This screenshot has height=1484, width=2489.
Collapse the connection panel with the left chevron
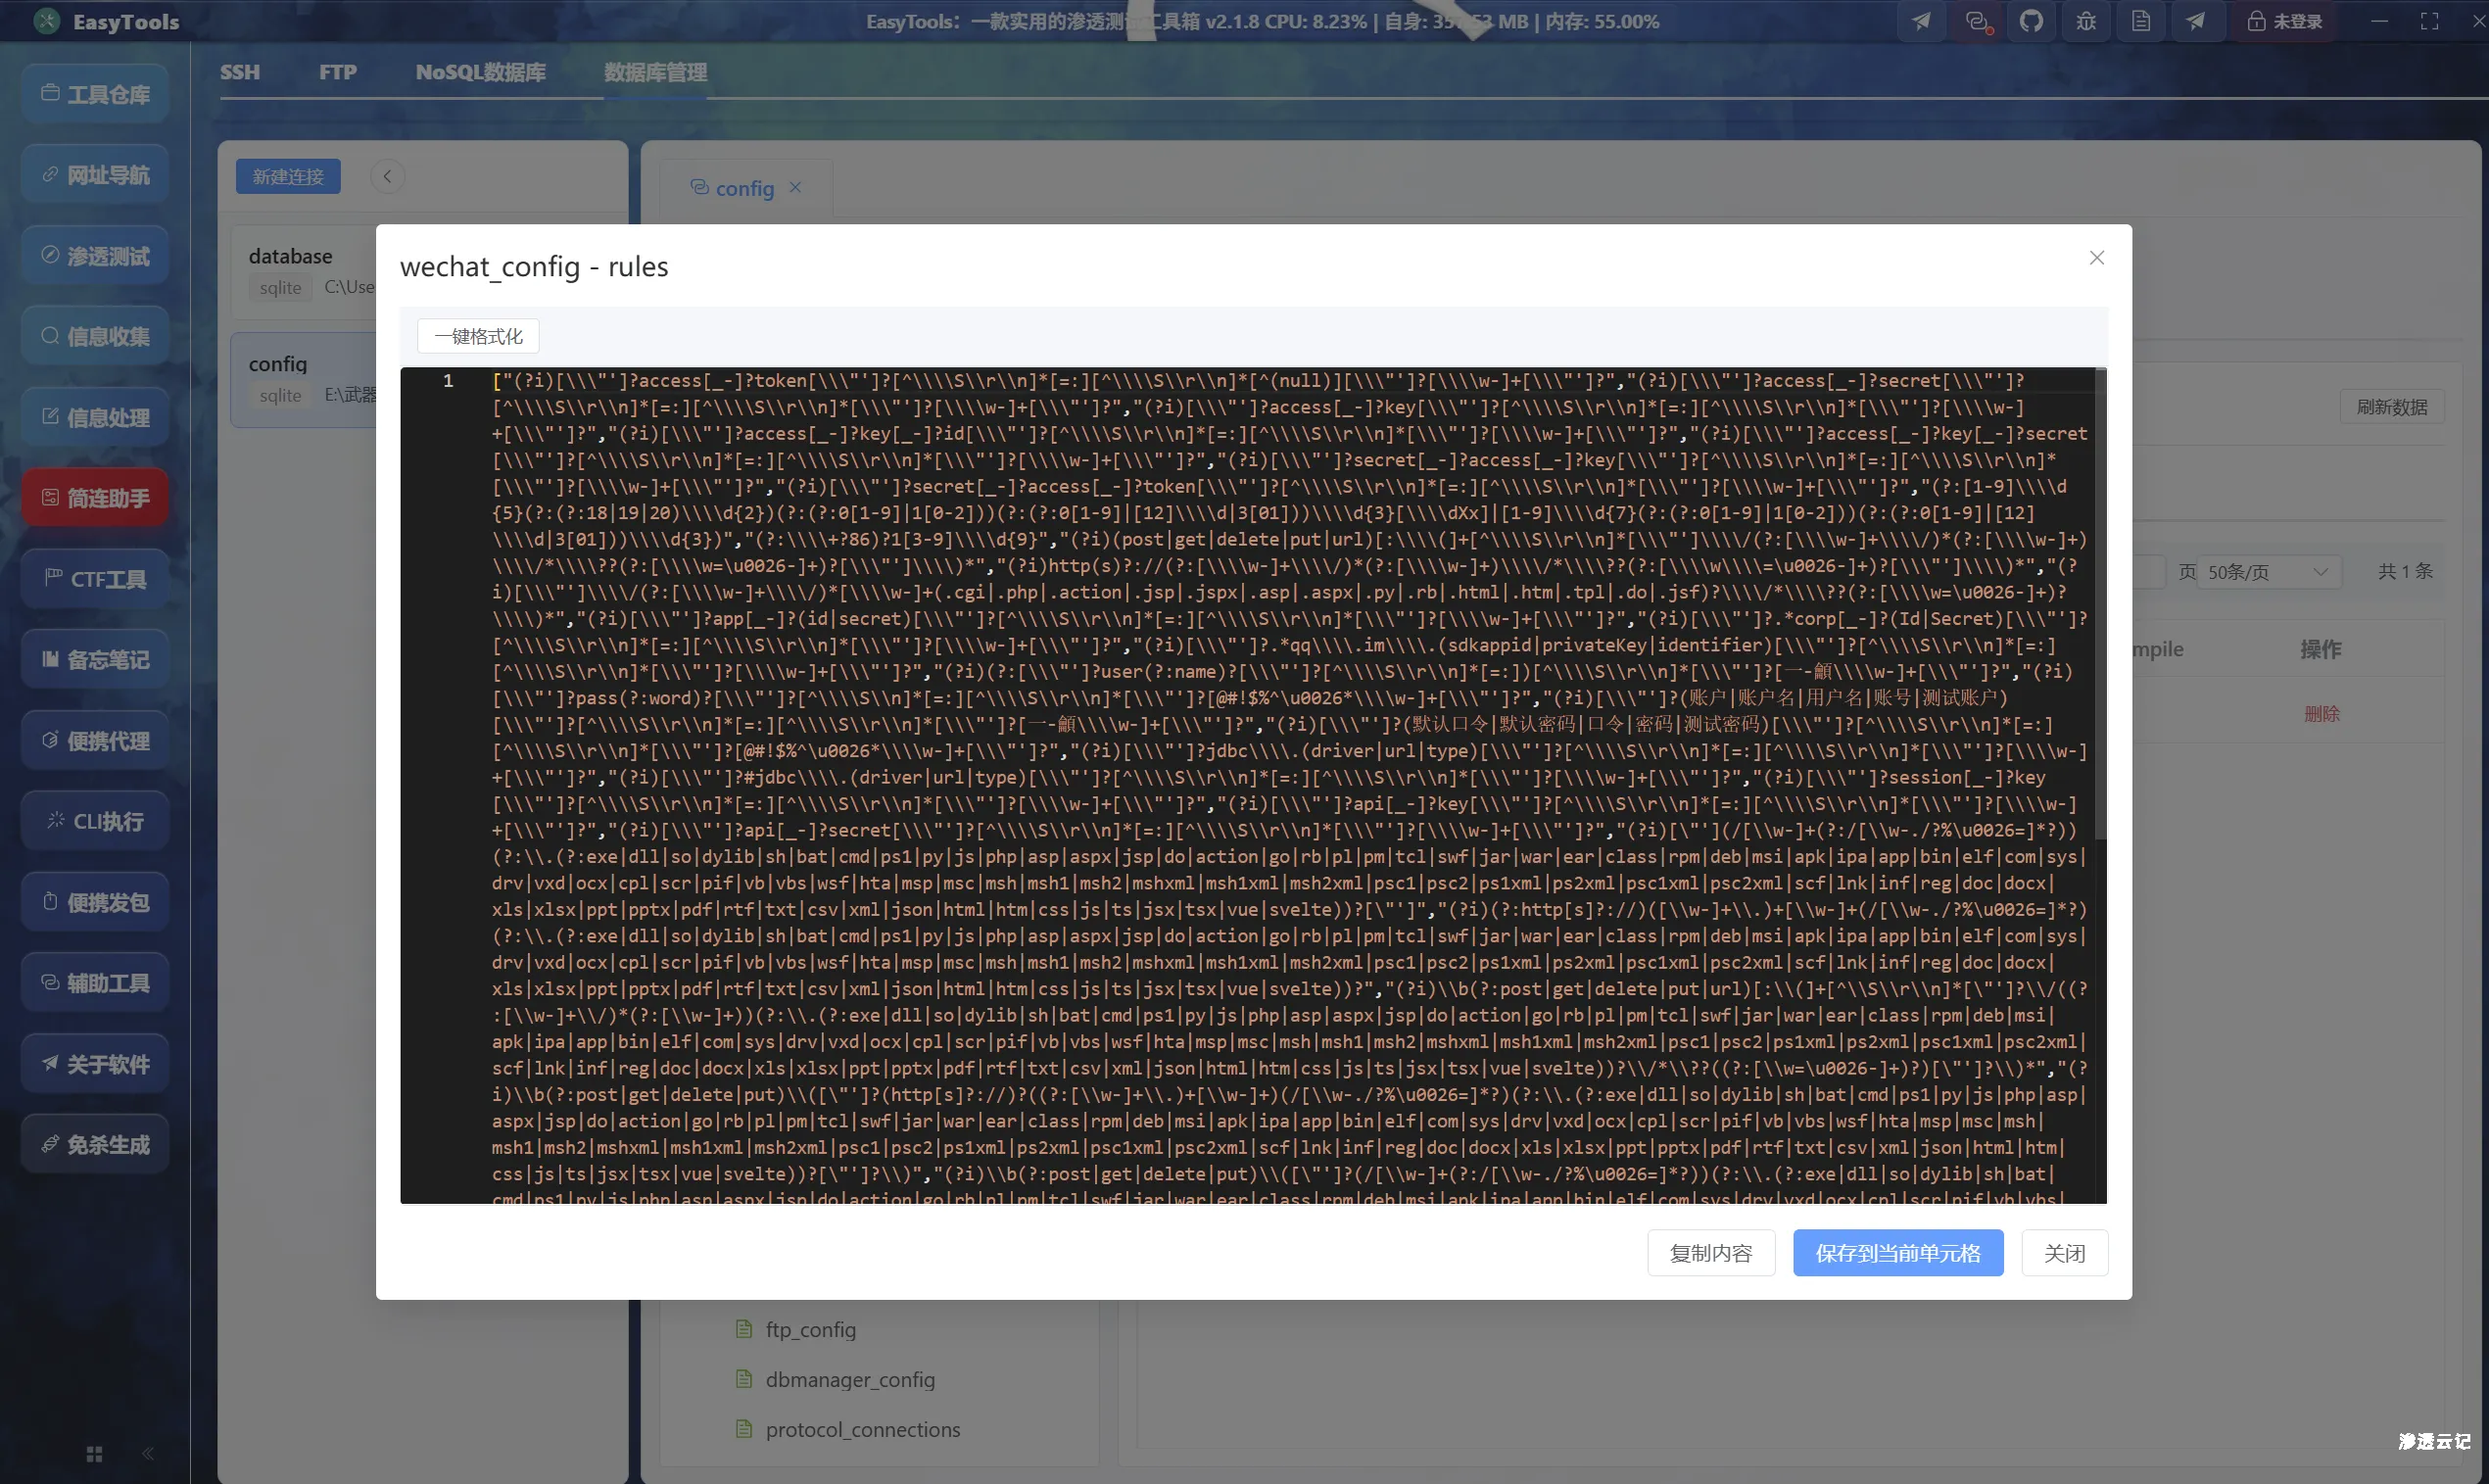click(x=387, y=177)
